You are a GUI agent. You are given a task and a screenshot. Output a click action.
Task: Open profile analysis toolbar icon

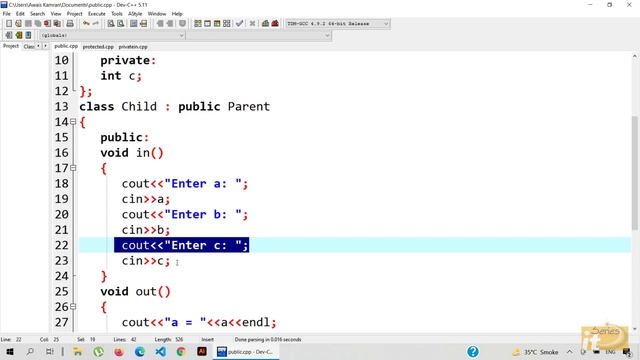[x=265, y=24]
